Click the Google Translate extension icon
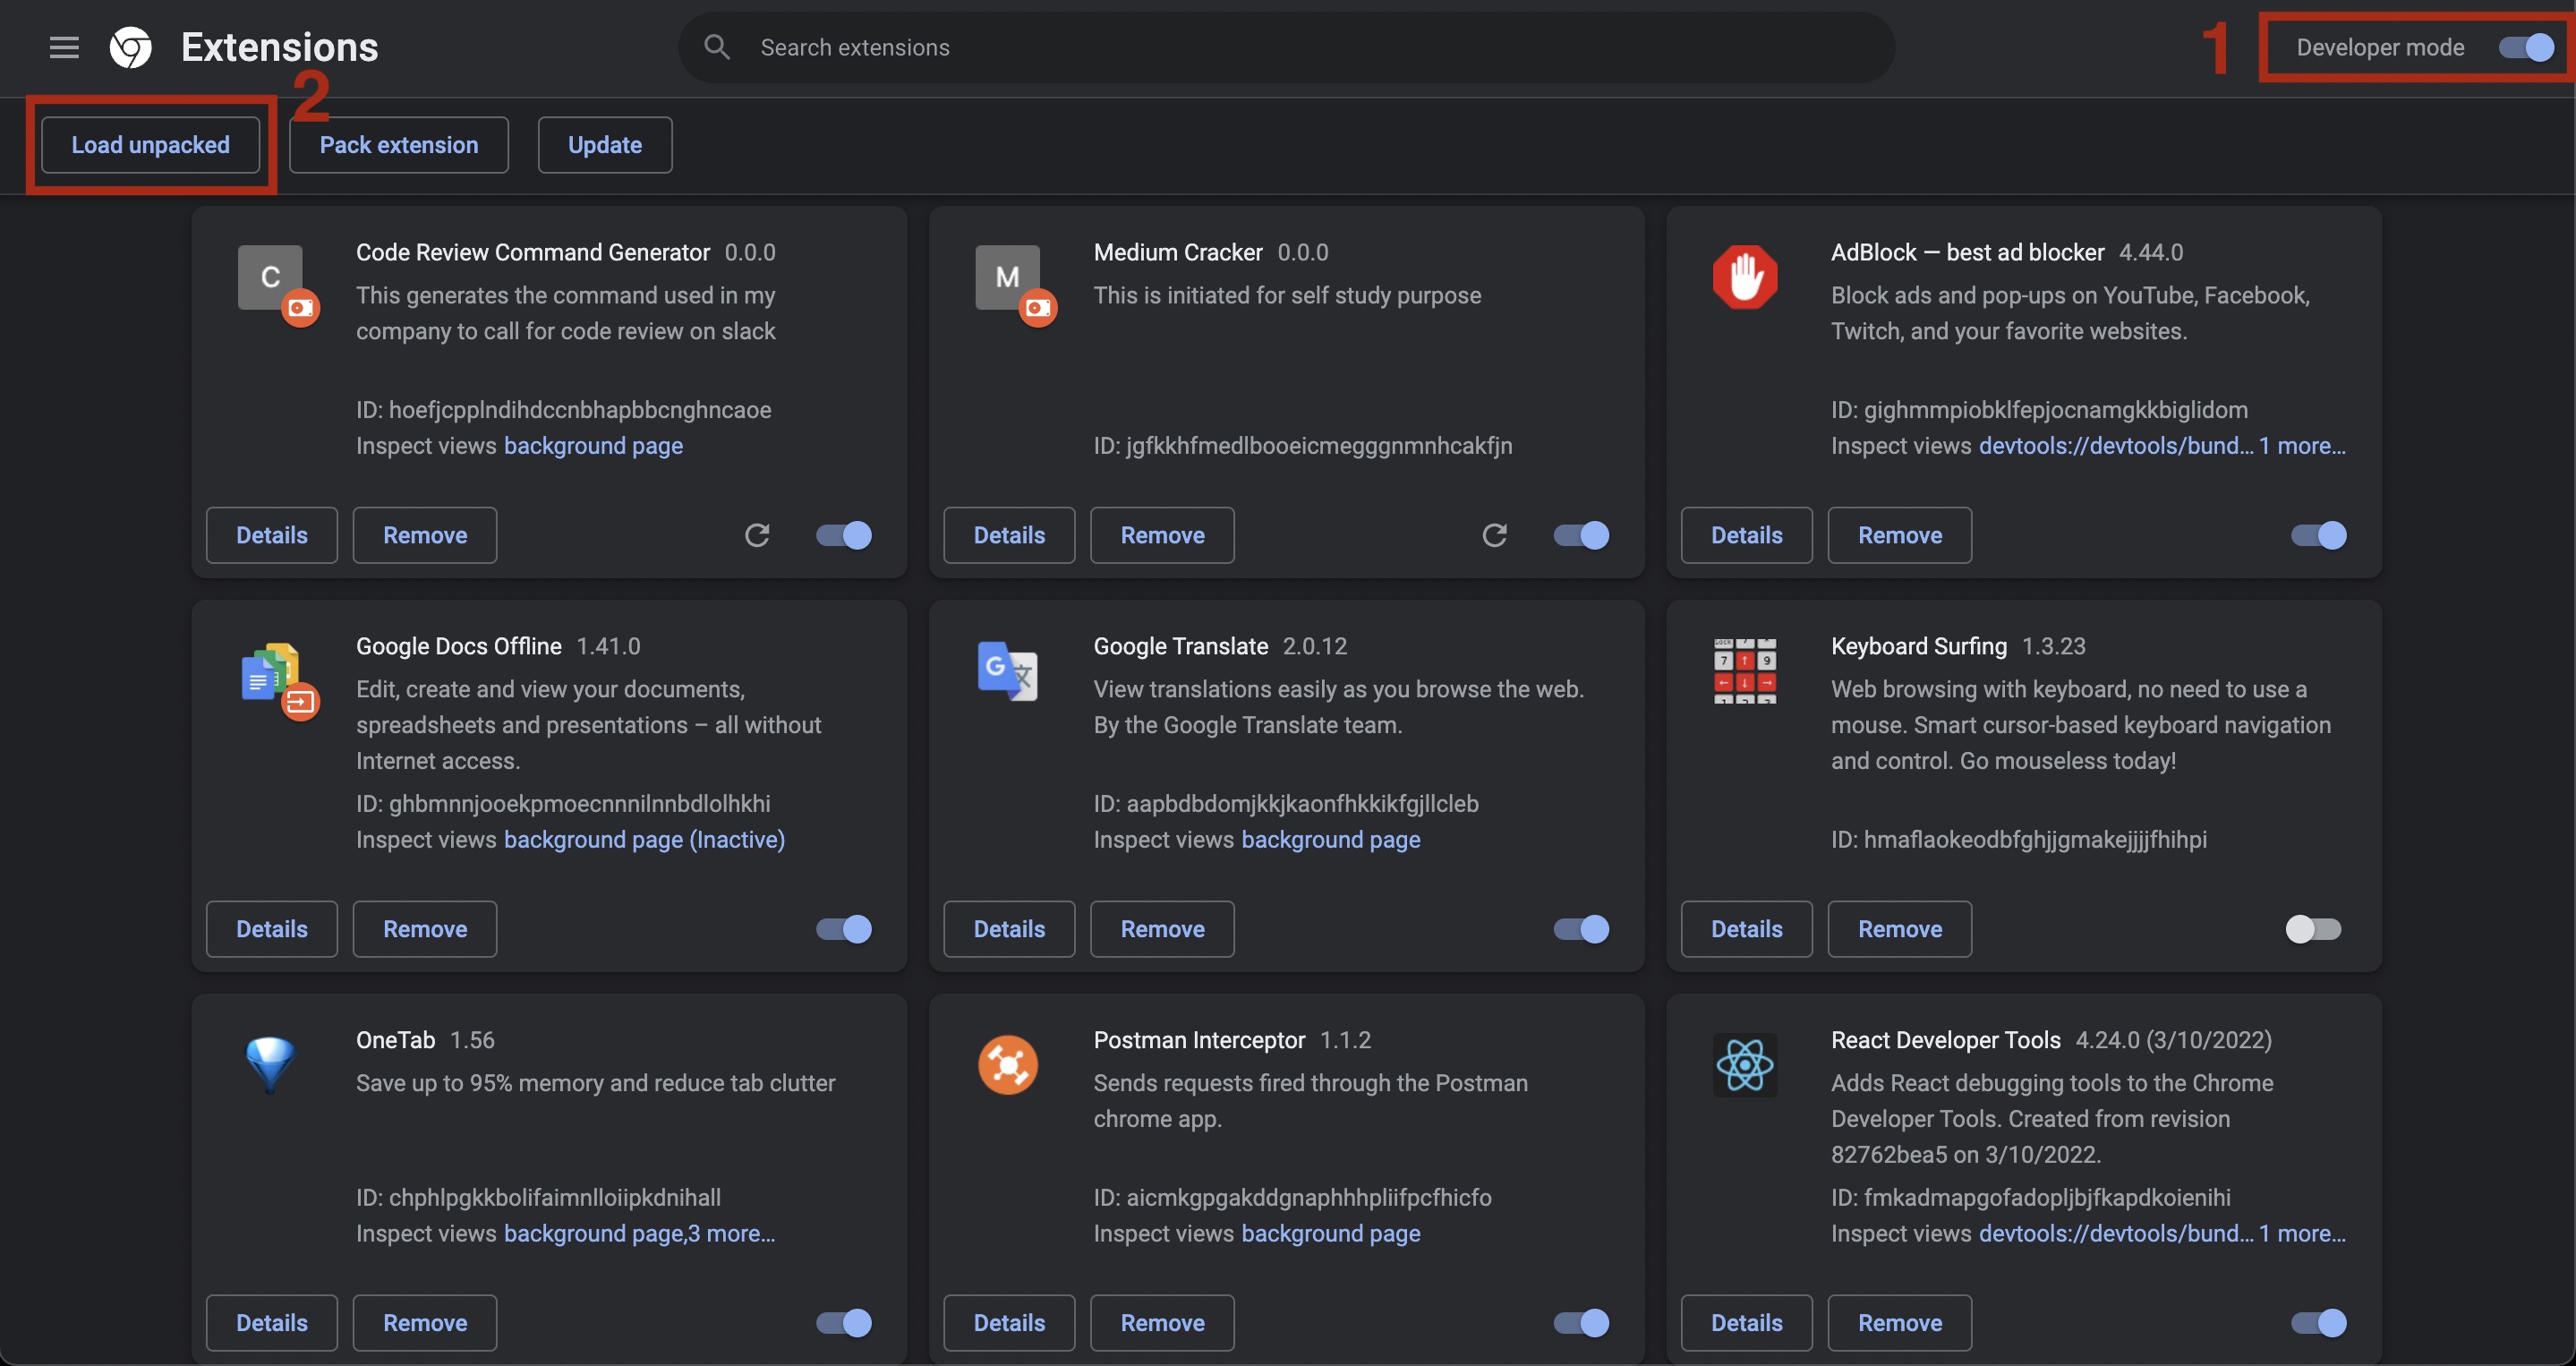Viewport: 2576px width, 1366px height. tap(1007, 671)
